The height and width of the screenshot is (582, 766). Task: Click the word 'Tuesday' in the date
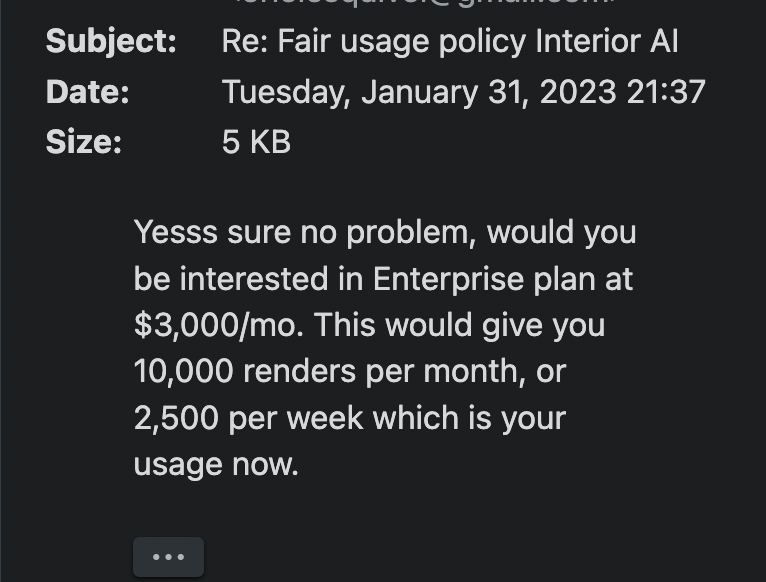287,93
